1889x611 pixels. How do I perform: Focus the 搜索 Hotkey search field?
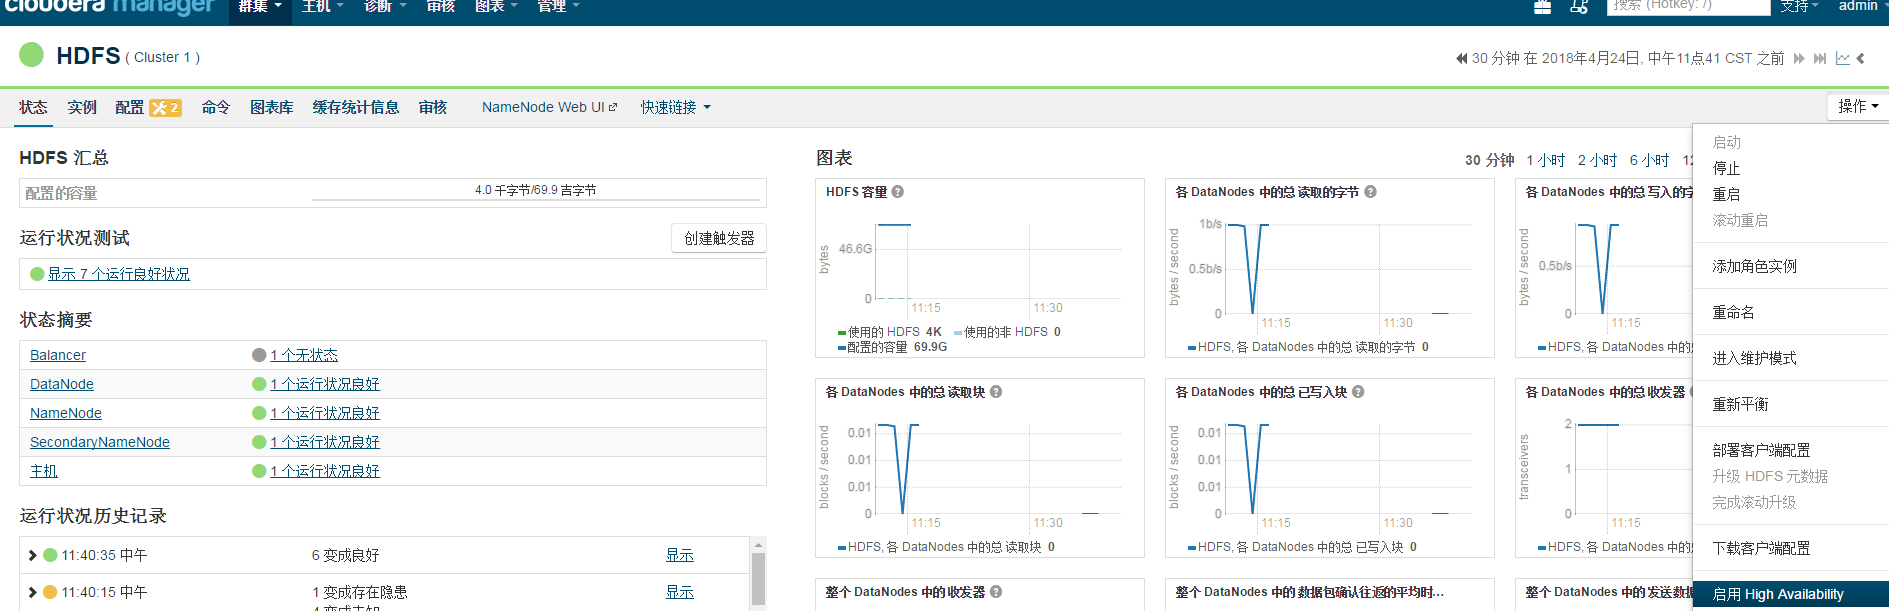(1688, 6)
